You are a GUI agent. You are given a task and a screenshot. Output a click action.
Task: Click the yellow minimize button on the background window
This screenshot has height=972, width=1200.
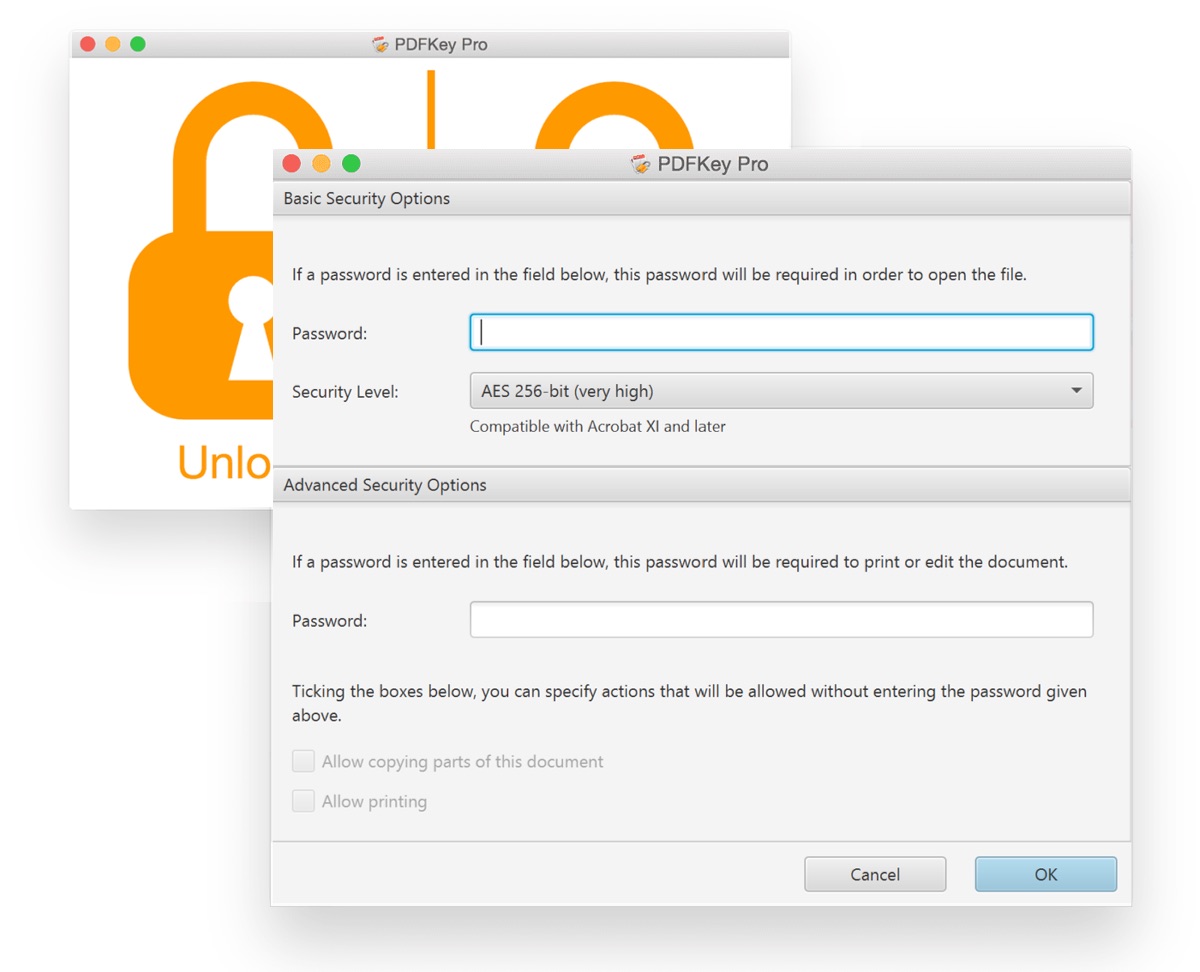[113, 44]
